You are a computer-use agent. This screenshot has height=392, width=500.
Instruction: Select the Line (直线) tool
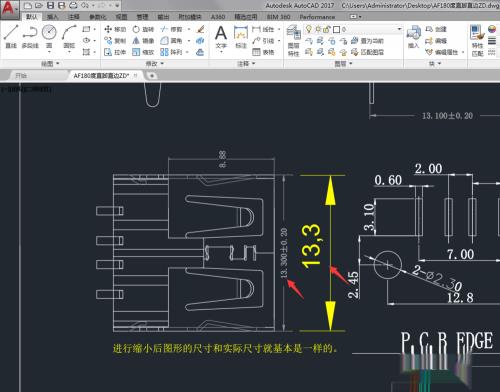[x=11, y=36]
